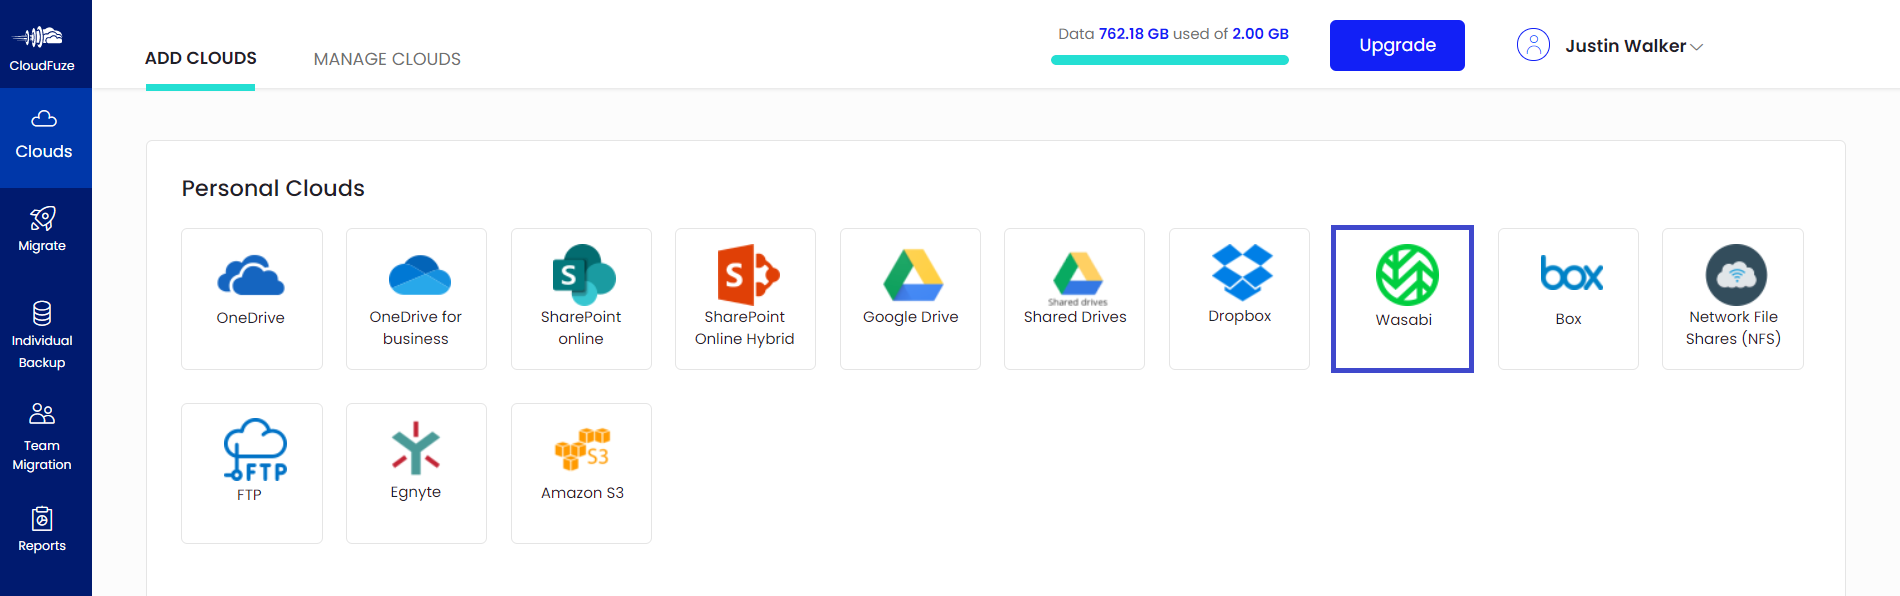Click the CloudFuze logo
The height and width of the screenshot is (596, 1900).
(41, 47)
